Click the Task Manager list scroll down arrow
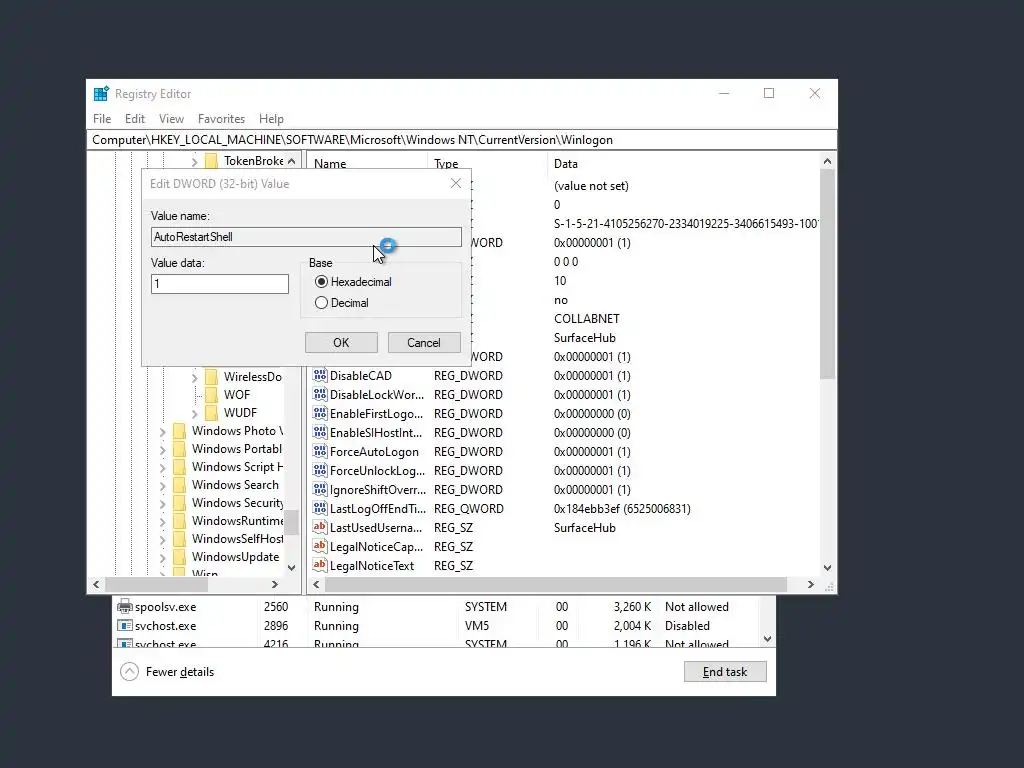1024x768 pixels. click(767, 639)
